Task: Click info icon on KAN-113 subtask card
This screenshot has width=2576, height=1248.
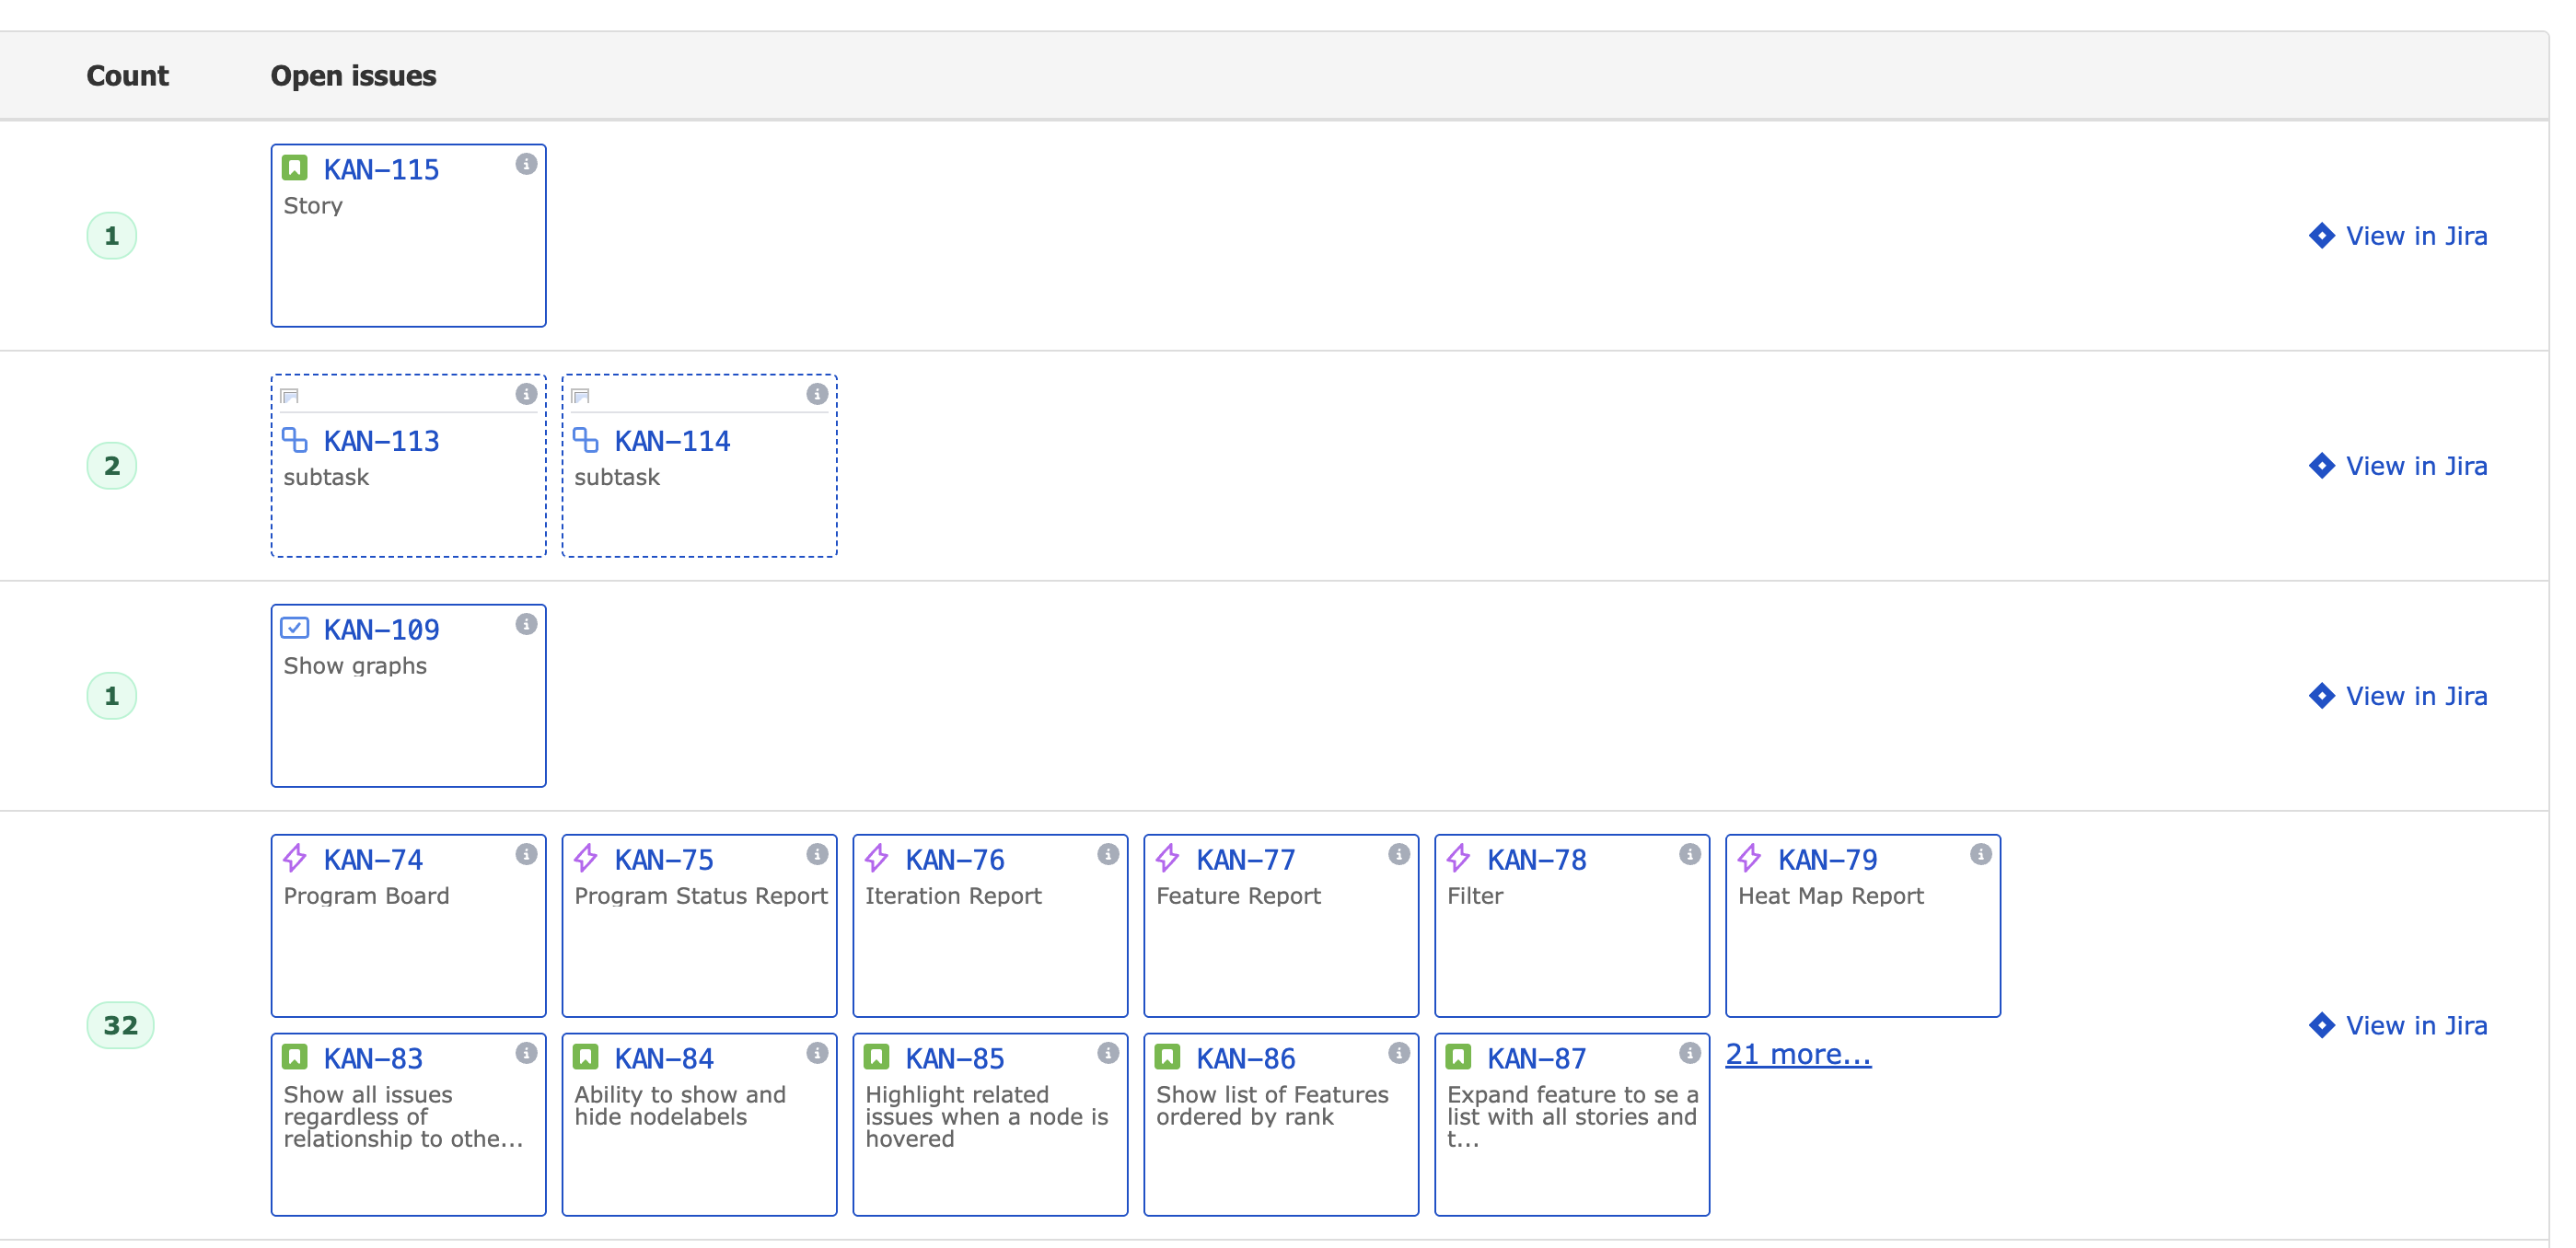Action: click(x=526, y=394)
